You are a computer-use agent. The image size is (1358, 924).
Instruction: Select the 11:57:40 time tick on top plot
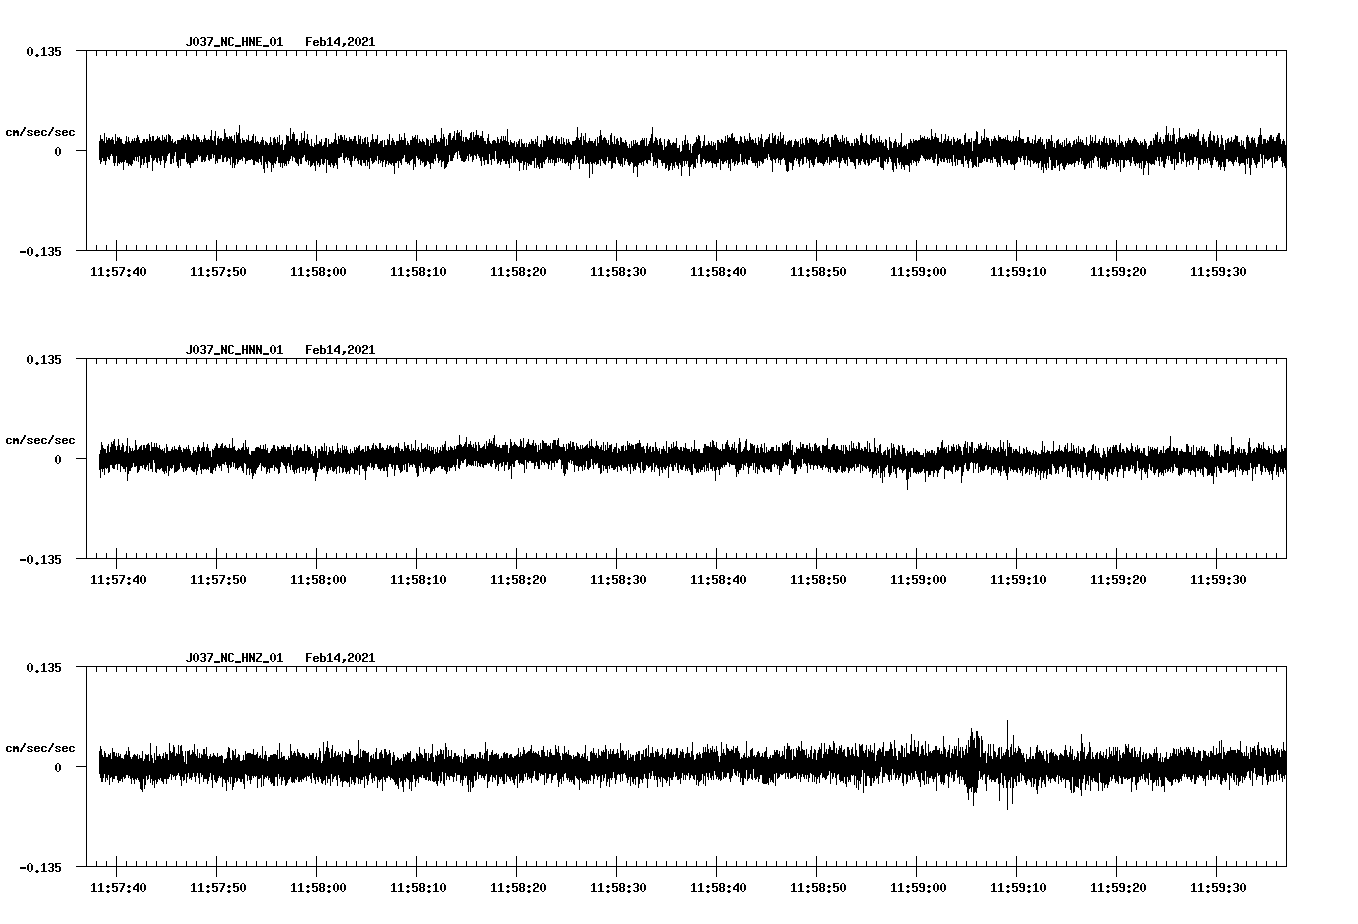[117, 270]
